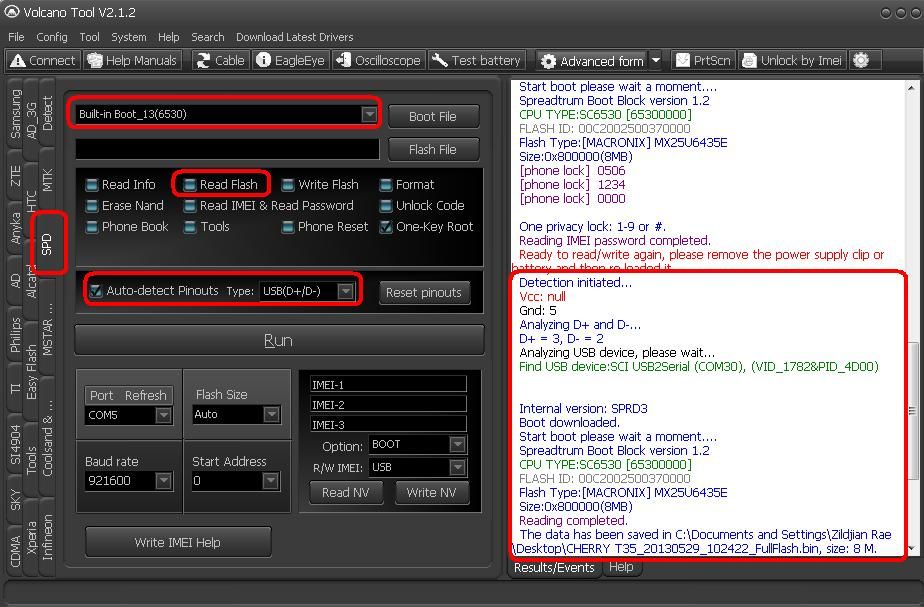Click the Cable toolbar icon

click(x=219, y=60)
